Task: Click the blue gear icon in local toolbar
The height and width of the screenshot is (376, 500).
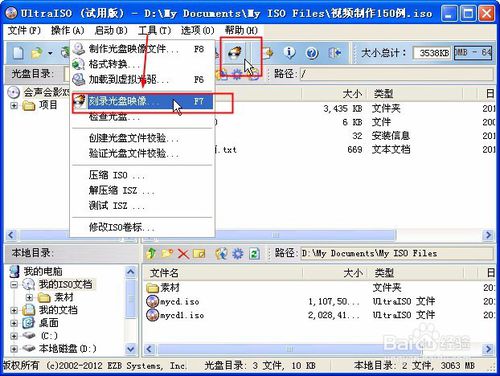Action: [238, 254]
